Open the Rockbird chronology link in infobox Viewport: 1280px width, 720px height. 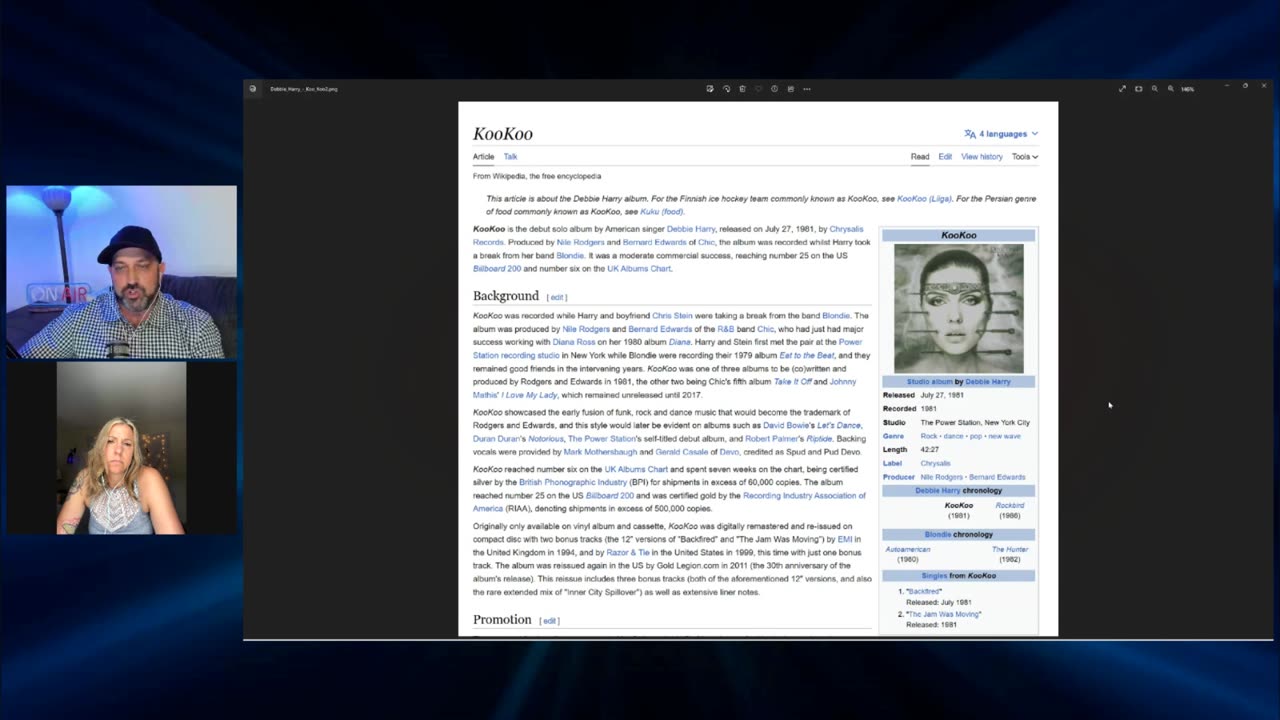click(x=1009, y=506)
